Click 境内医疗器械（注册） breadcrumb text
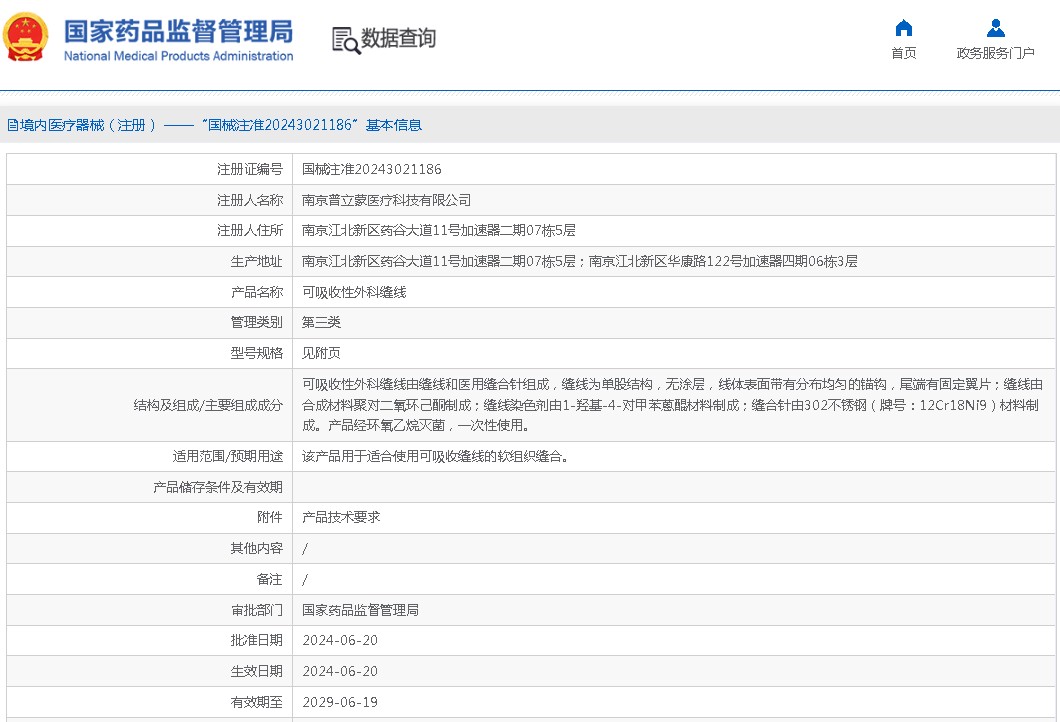This screenshot has width=1060, height=722. (x=88, y=125)
